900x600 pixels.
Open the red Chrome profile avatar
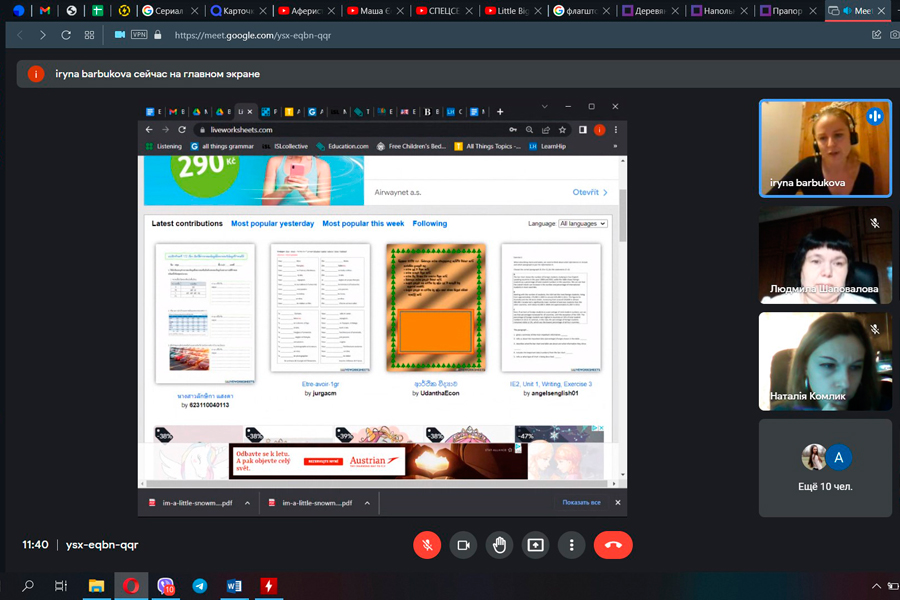point(599,130)
